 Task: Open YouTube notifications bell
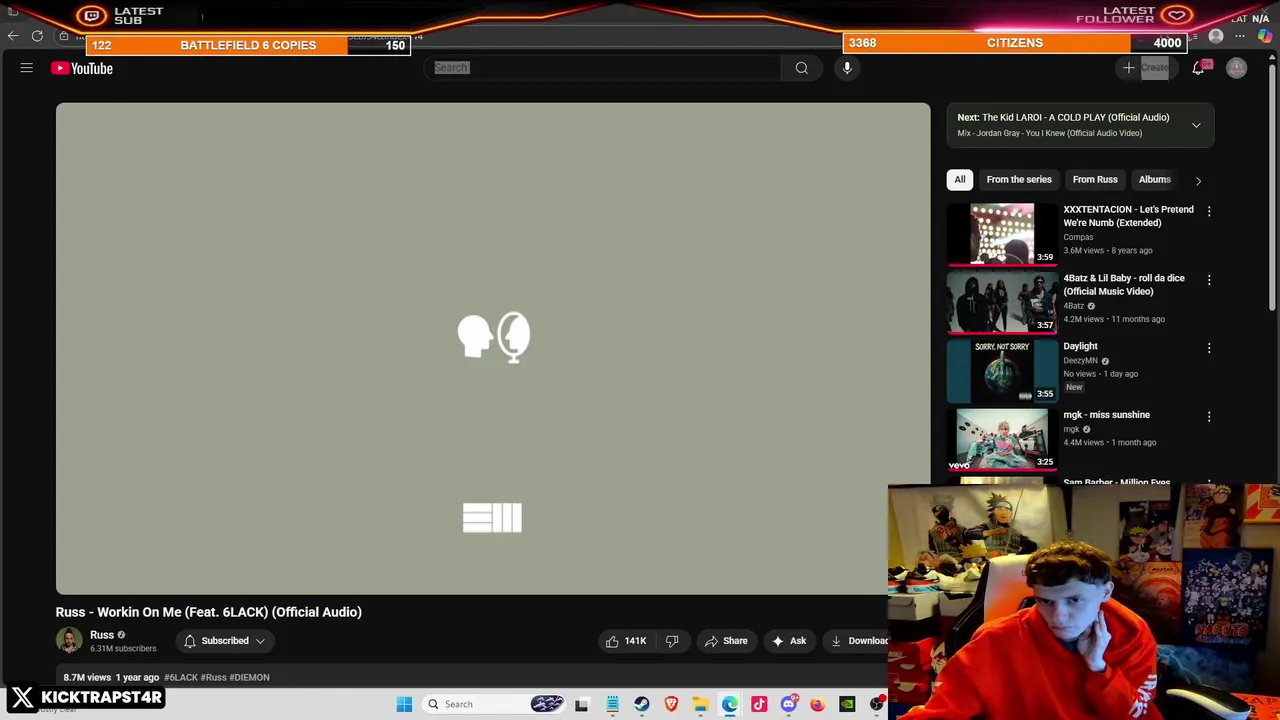tap(1198, 68)
